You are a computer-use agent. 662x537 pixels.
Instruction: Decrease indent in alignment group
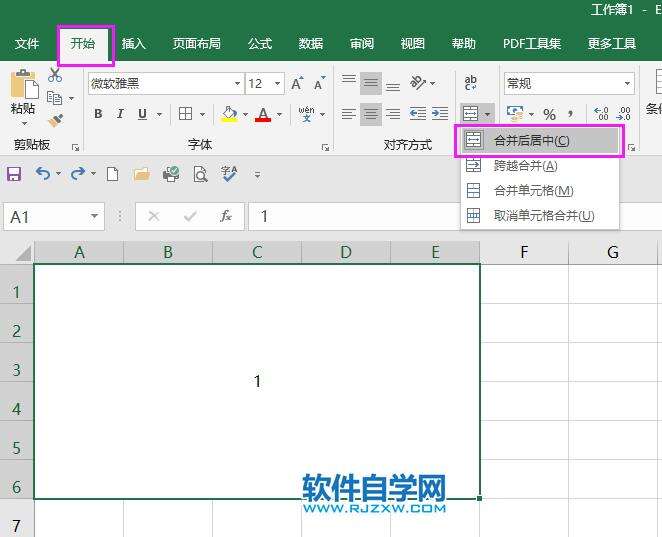point(418,114)
